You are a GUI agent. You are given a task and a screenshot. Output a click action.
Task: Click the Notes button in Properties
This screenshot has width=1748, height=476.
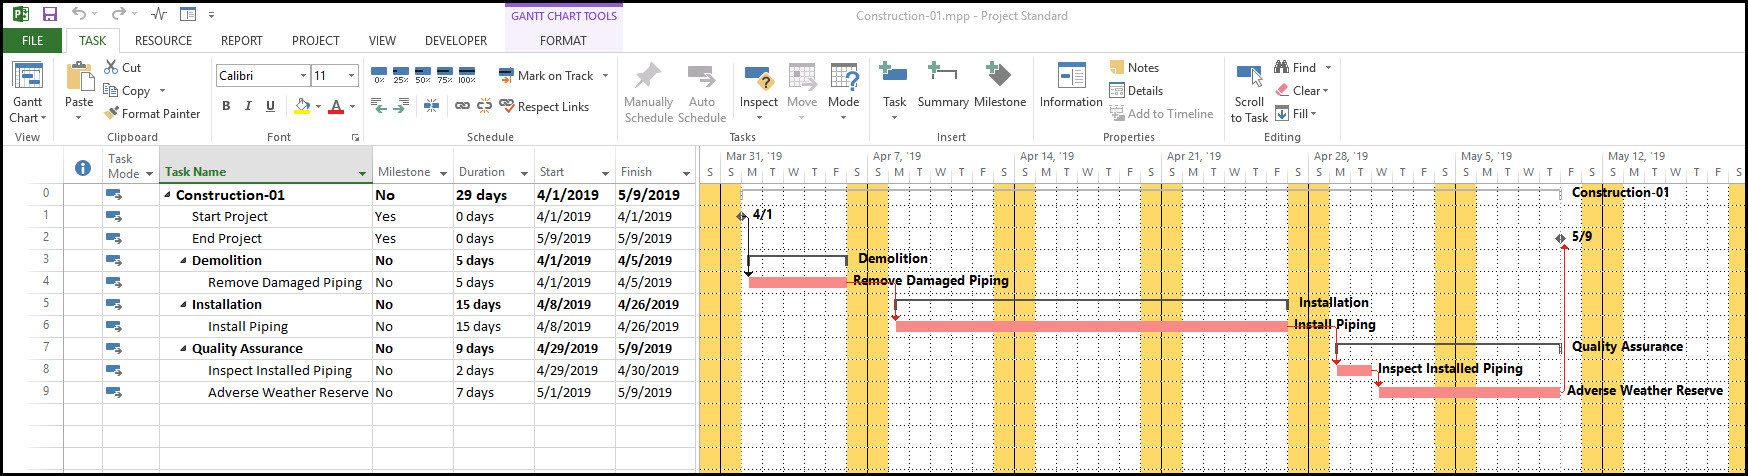pyautogui.click(x=1134, y=68)
